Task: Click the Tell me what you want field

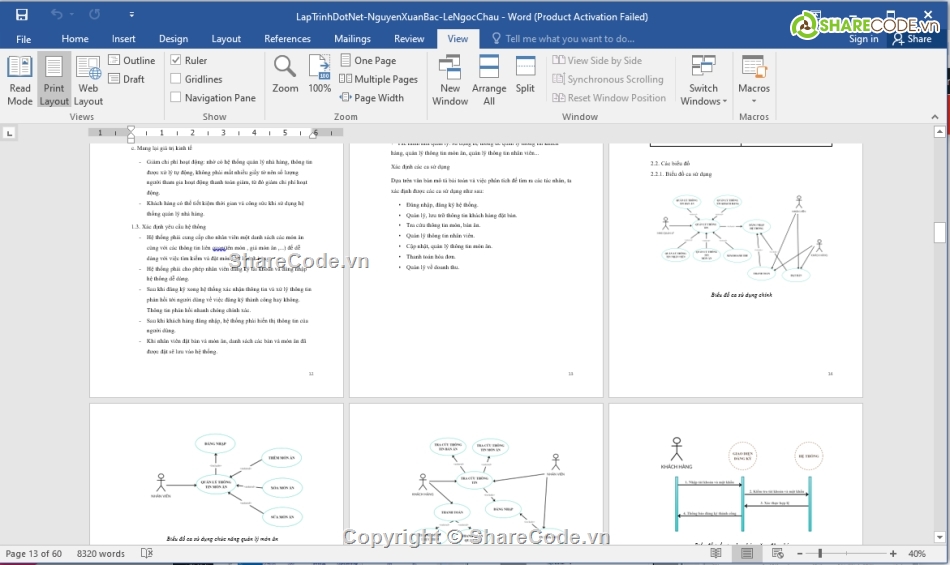Action: [x=563, y=39]
